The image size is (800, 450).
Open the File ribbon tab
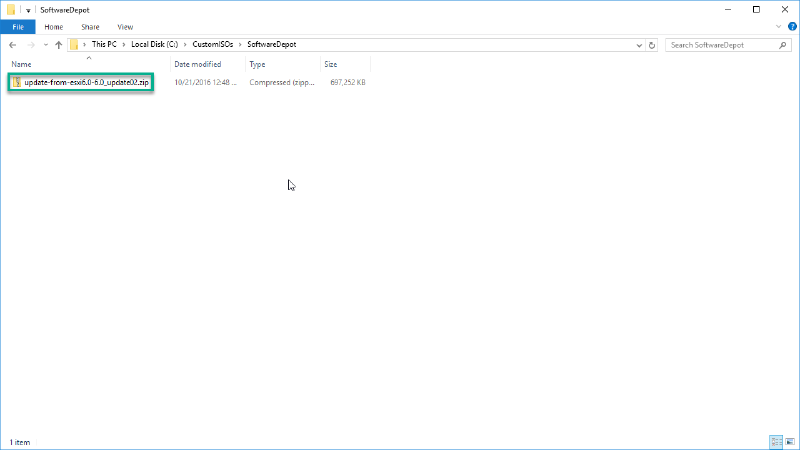pos(18,27)
